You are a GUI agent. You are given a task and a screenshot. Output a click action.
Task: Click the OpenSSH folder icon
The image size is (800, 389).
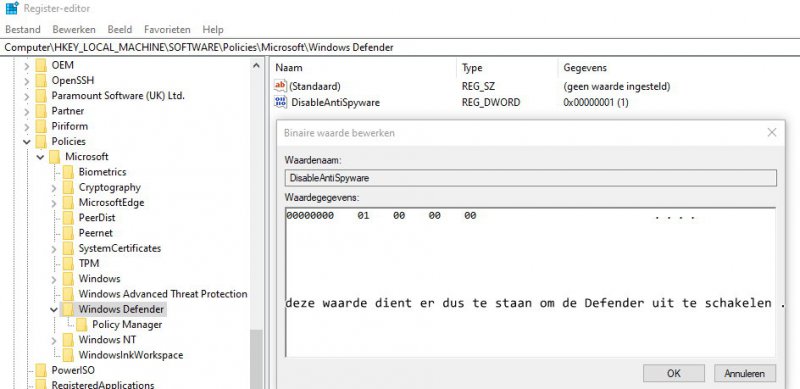pyautogui.click(x=41, y=81)
